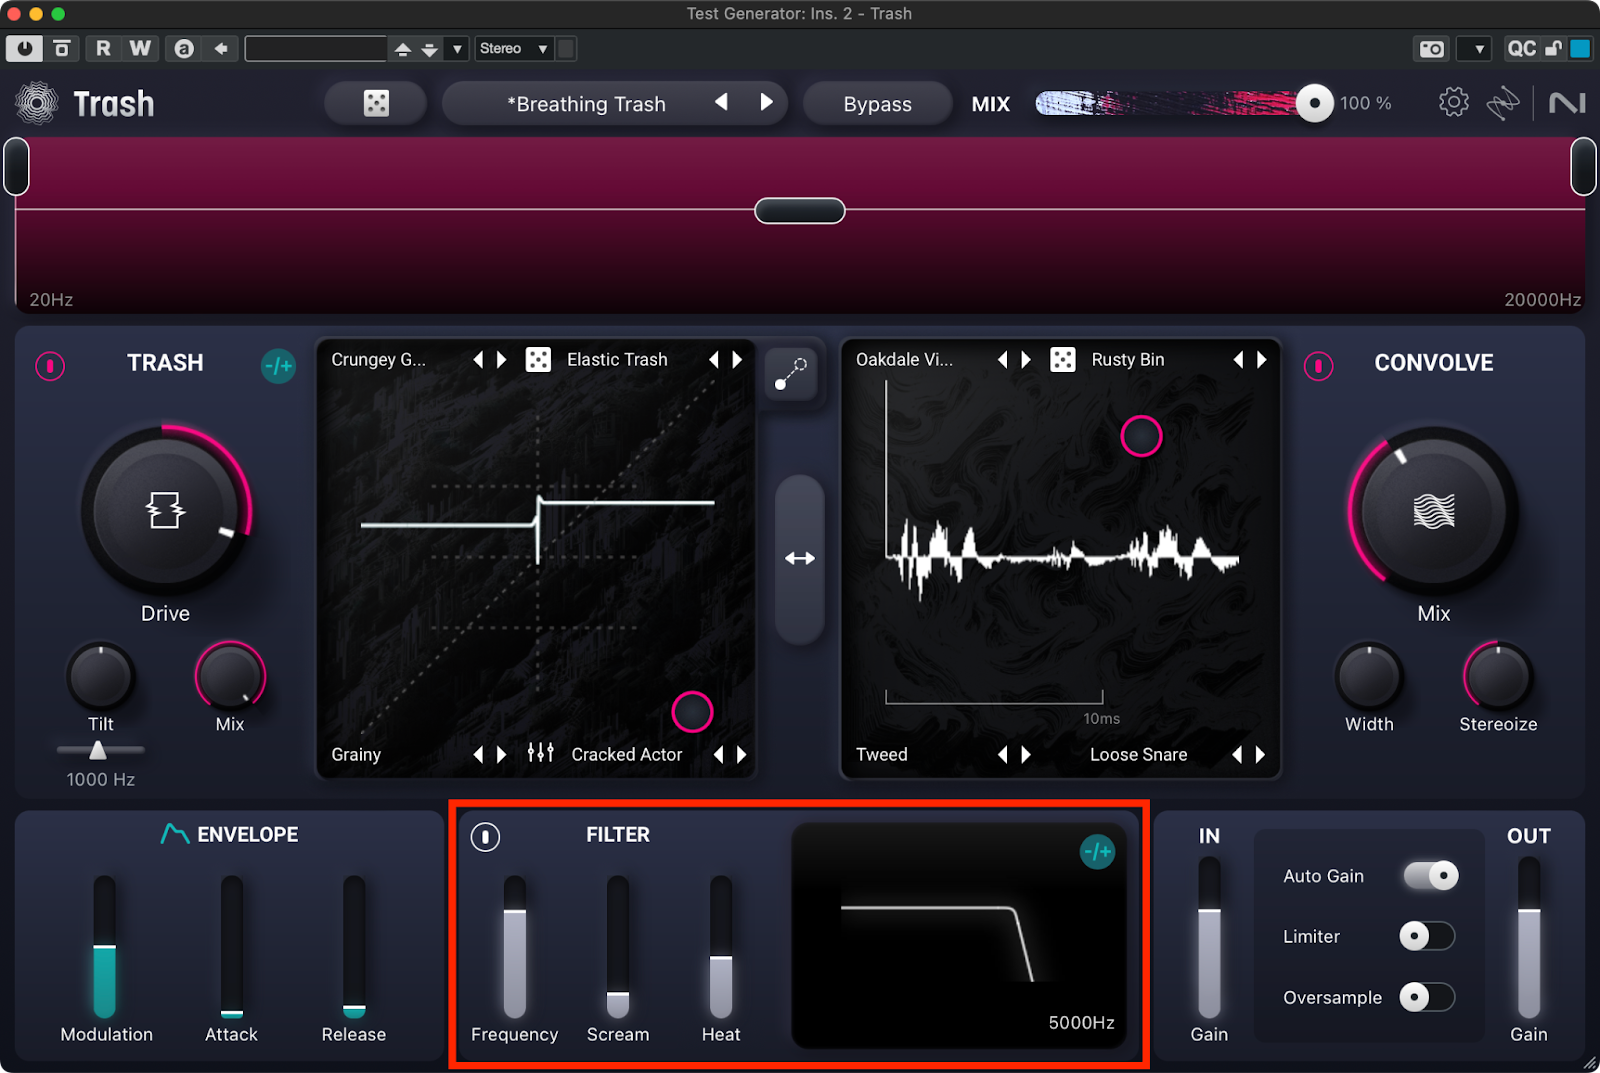Click the Tilt frequency 1000 Hz slider

tap(100, 750)
